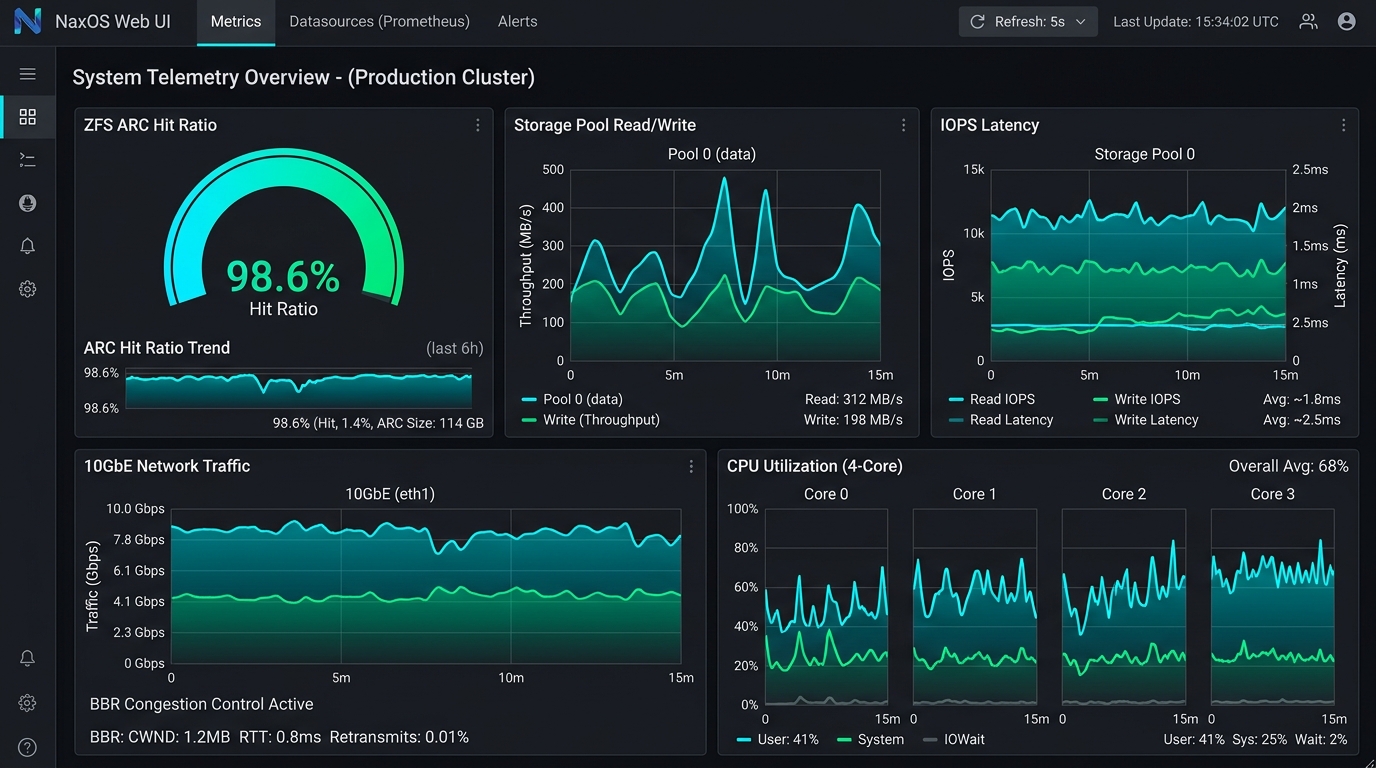Open the upper gear settings icon in sidebar
Screen dimensions: 1376x768
pos(28,289)
